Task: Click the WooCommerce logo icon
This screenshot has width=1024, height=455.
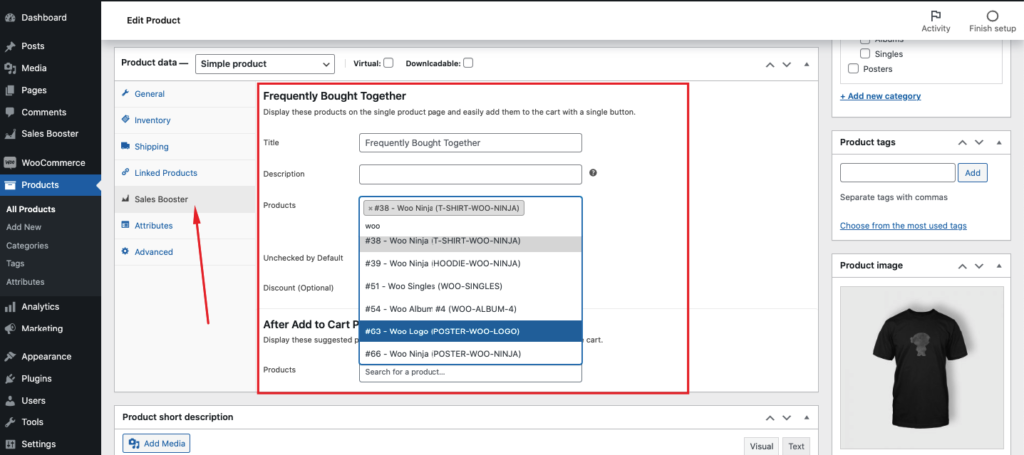Action: coord(10,163)
